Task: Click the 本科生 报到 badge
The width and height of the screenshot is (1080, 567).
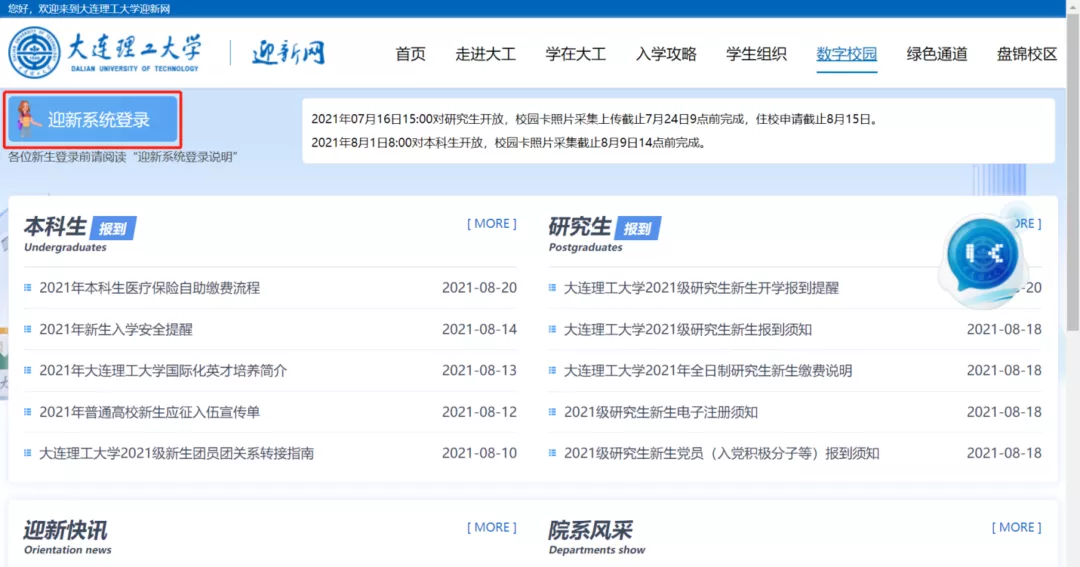Action: (113, 229)
